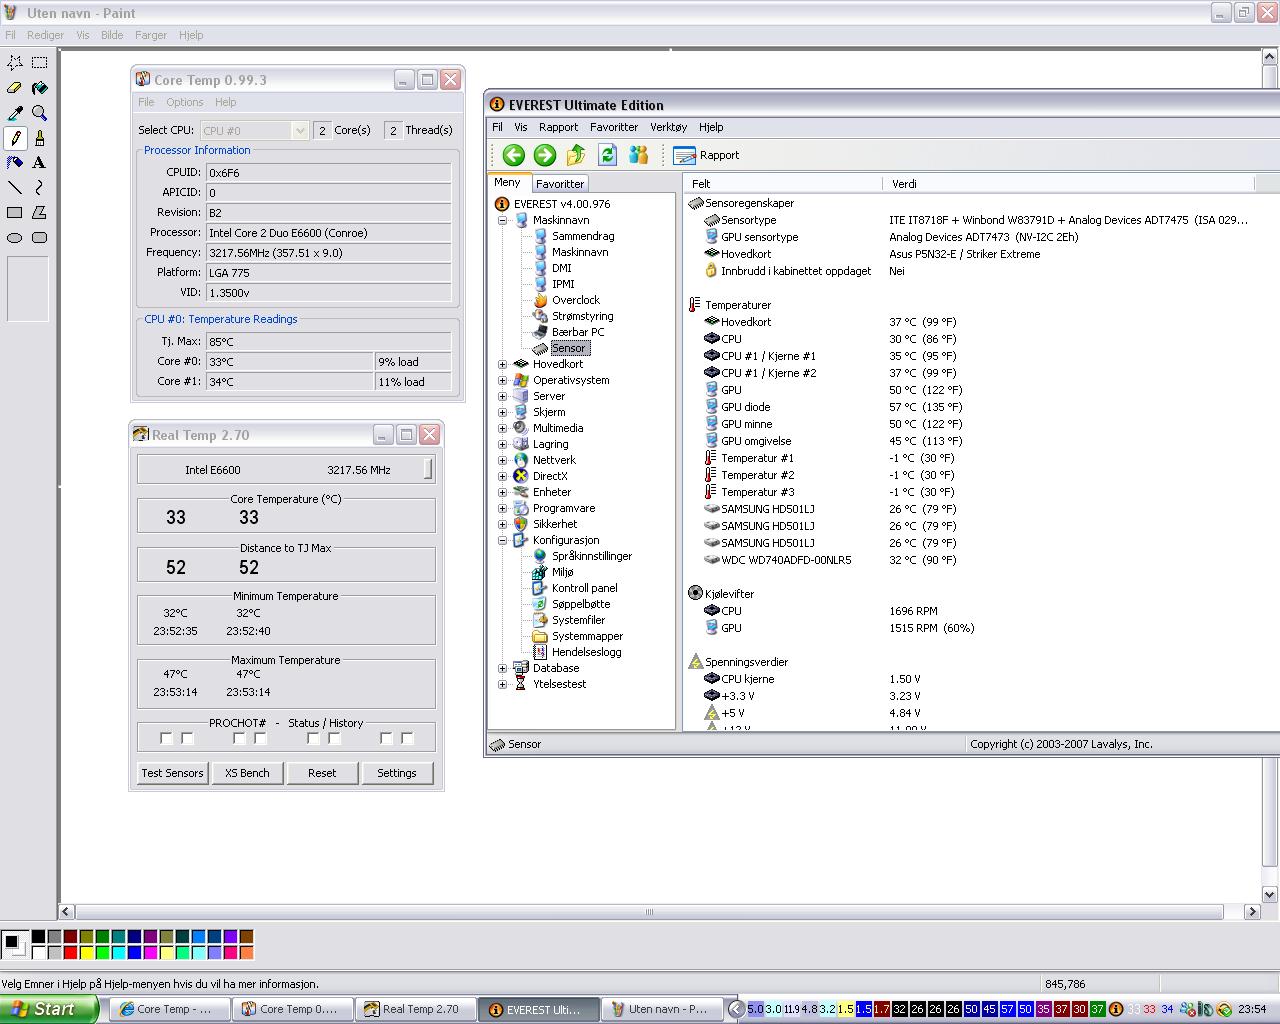Select the rectangular Select tool

(39, 62)
